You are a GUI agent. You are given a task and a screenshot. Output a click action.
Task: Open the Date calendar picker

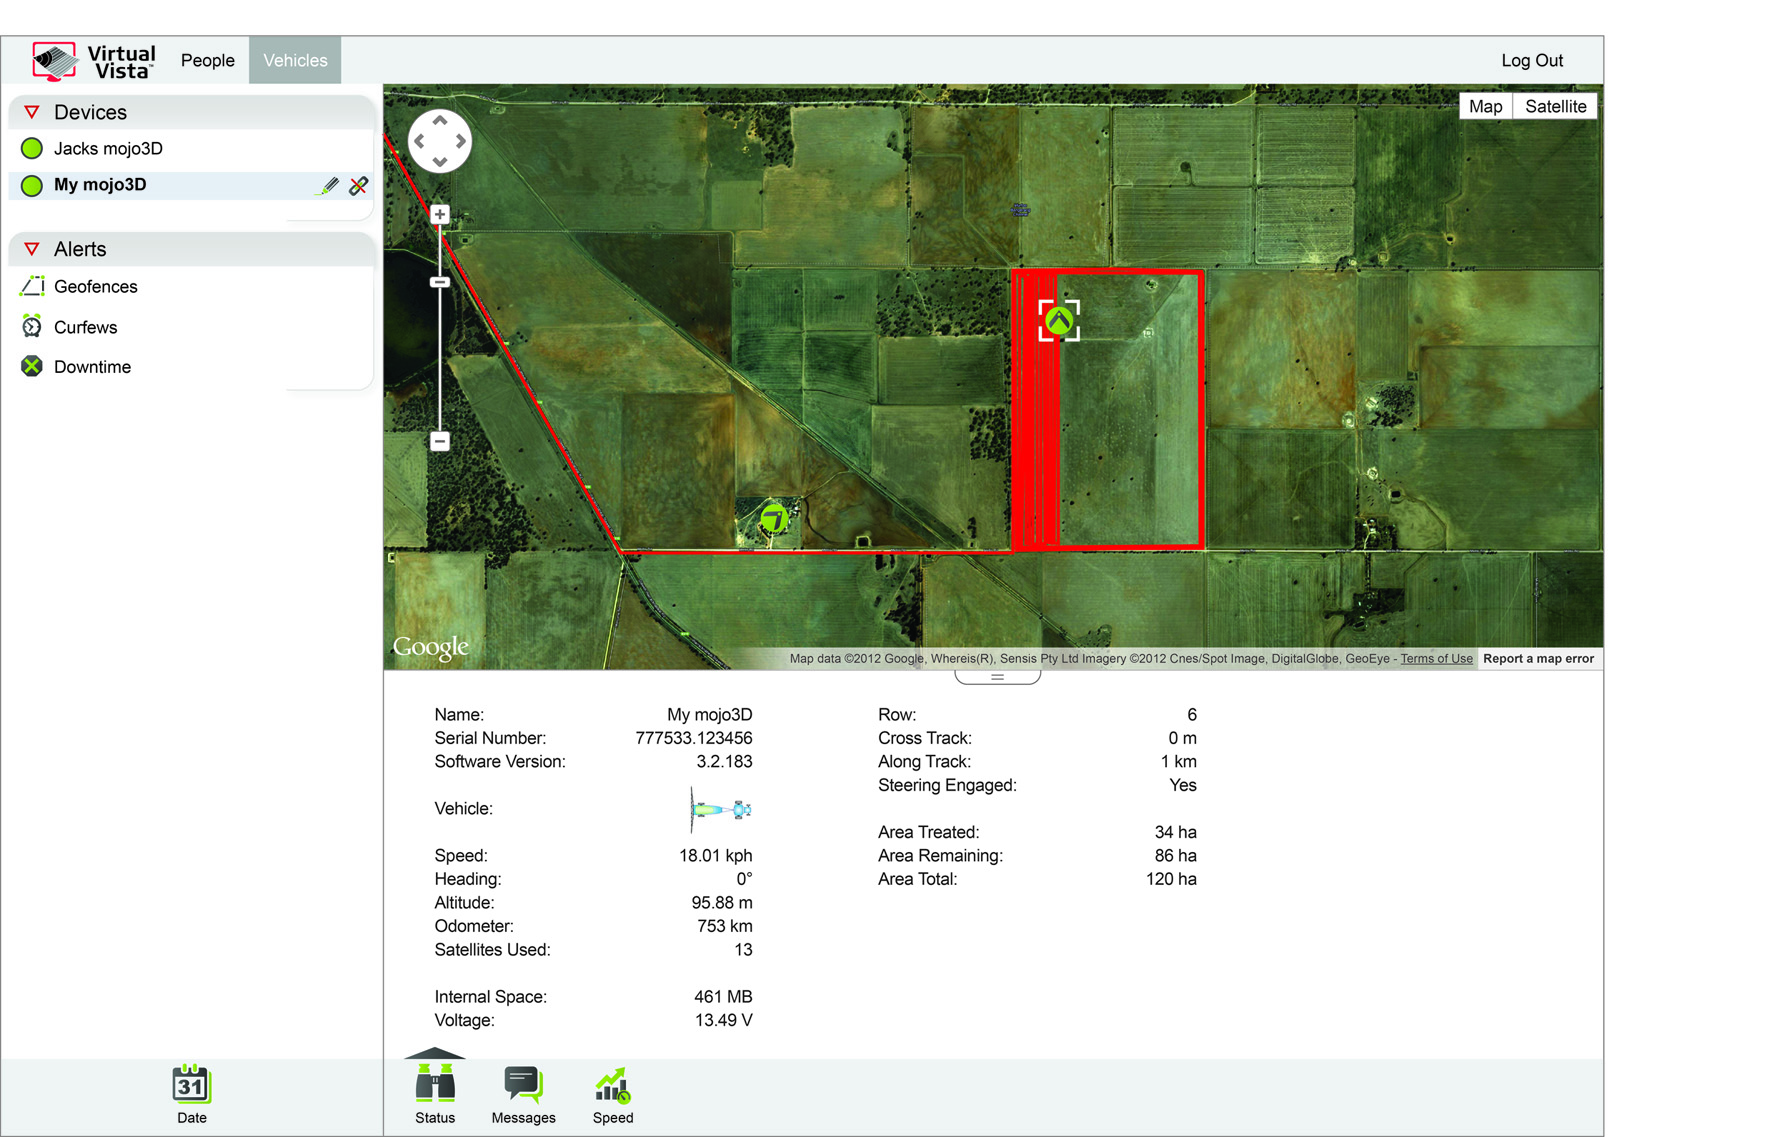pyautogui.click(x=191, y=1094)
